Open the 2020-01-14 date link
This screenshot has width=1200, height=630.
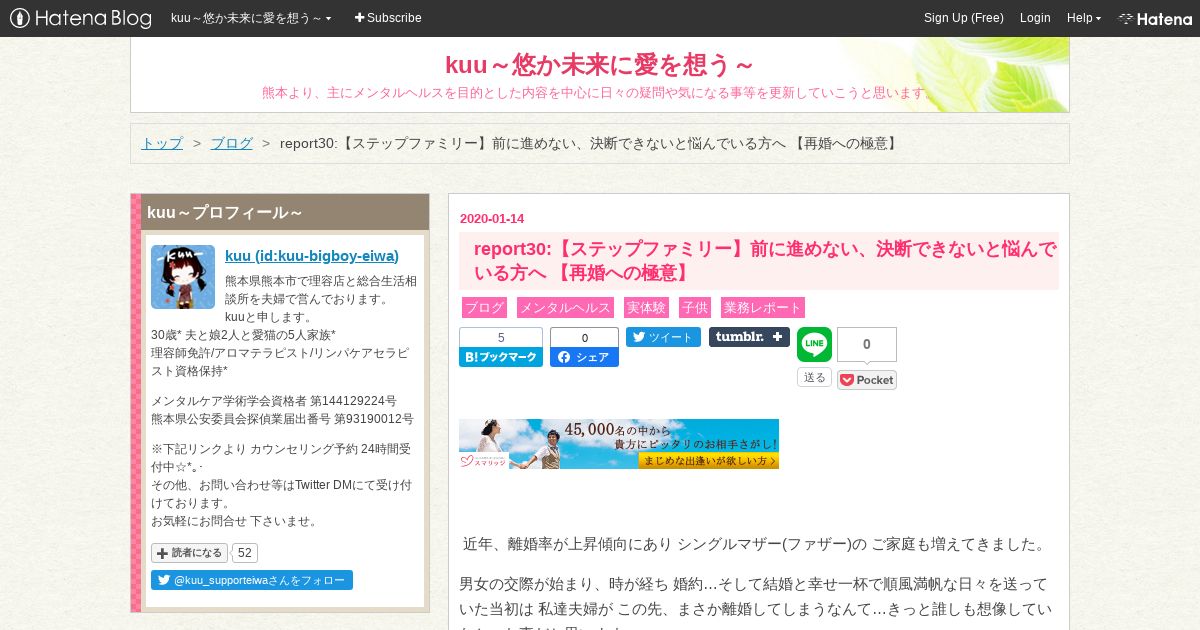[x=492, y=219]
